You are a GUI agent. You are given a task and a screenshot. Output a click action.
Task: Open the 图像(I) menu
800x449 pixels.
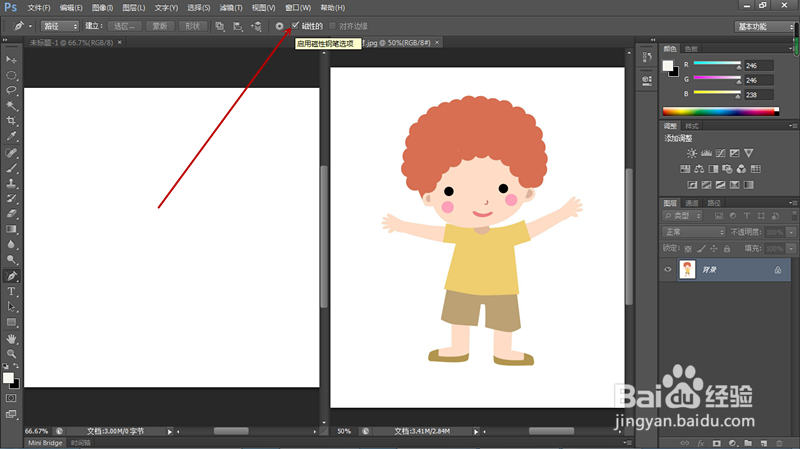(103, 8)
